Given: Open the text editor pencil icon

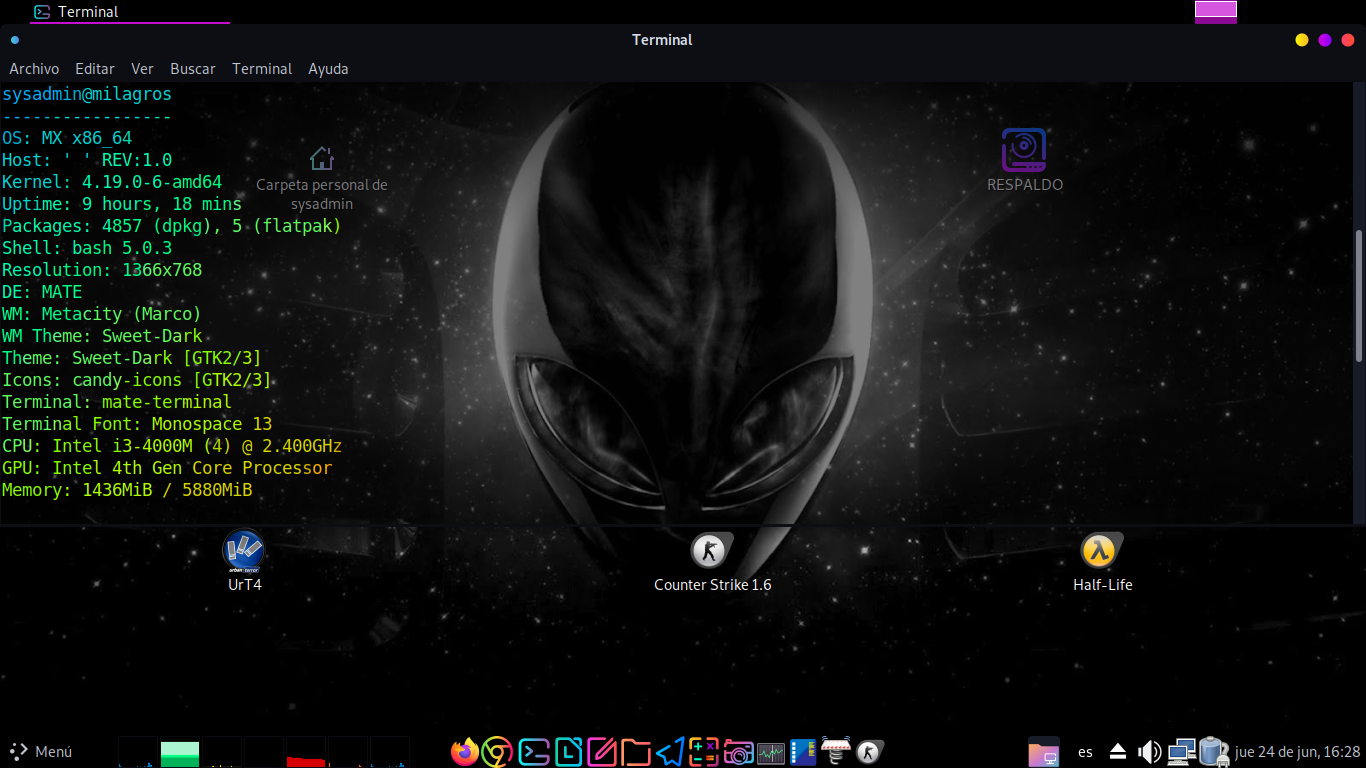Looking at the screenshot, I should point(602,752).
